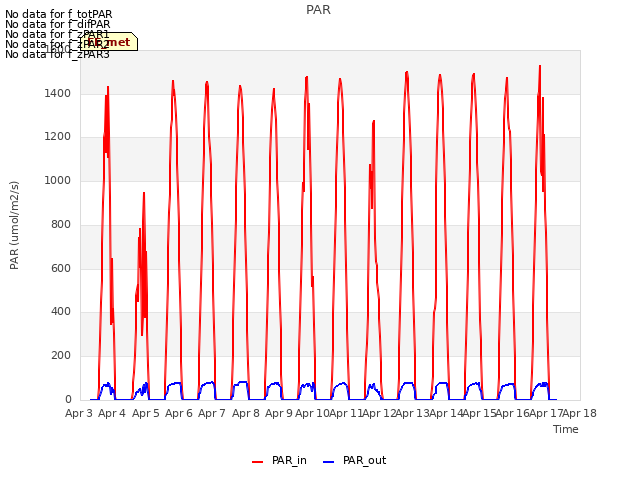Screen dimensions: 640x480
Task: Click the y-axis tick value 200
Action: (x=61, y=356)
